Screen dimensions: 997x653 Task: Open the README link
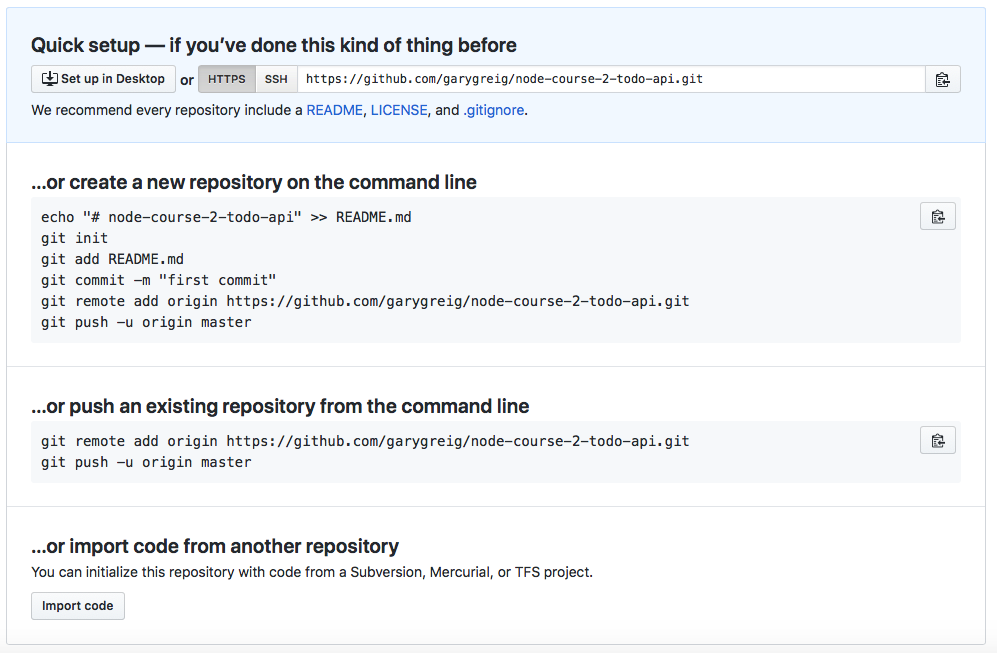click(334, 110)
